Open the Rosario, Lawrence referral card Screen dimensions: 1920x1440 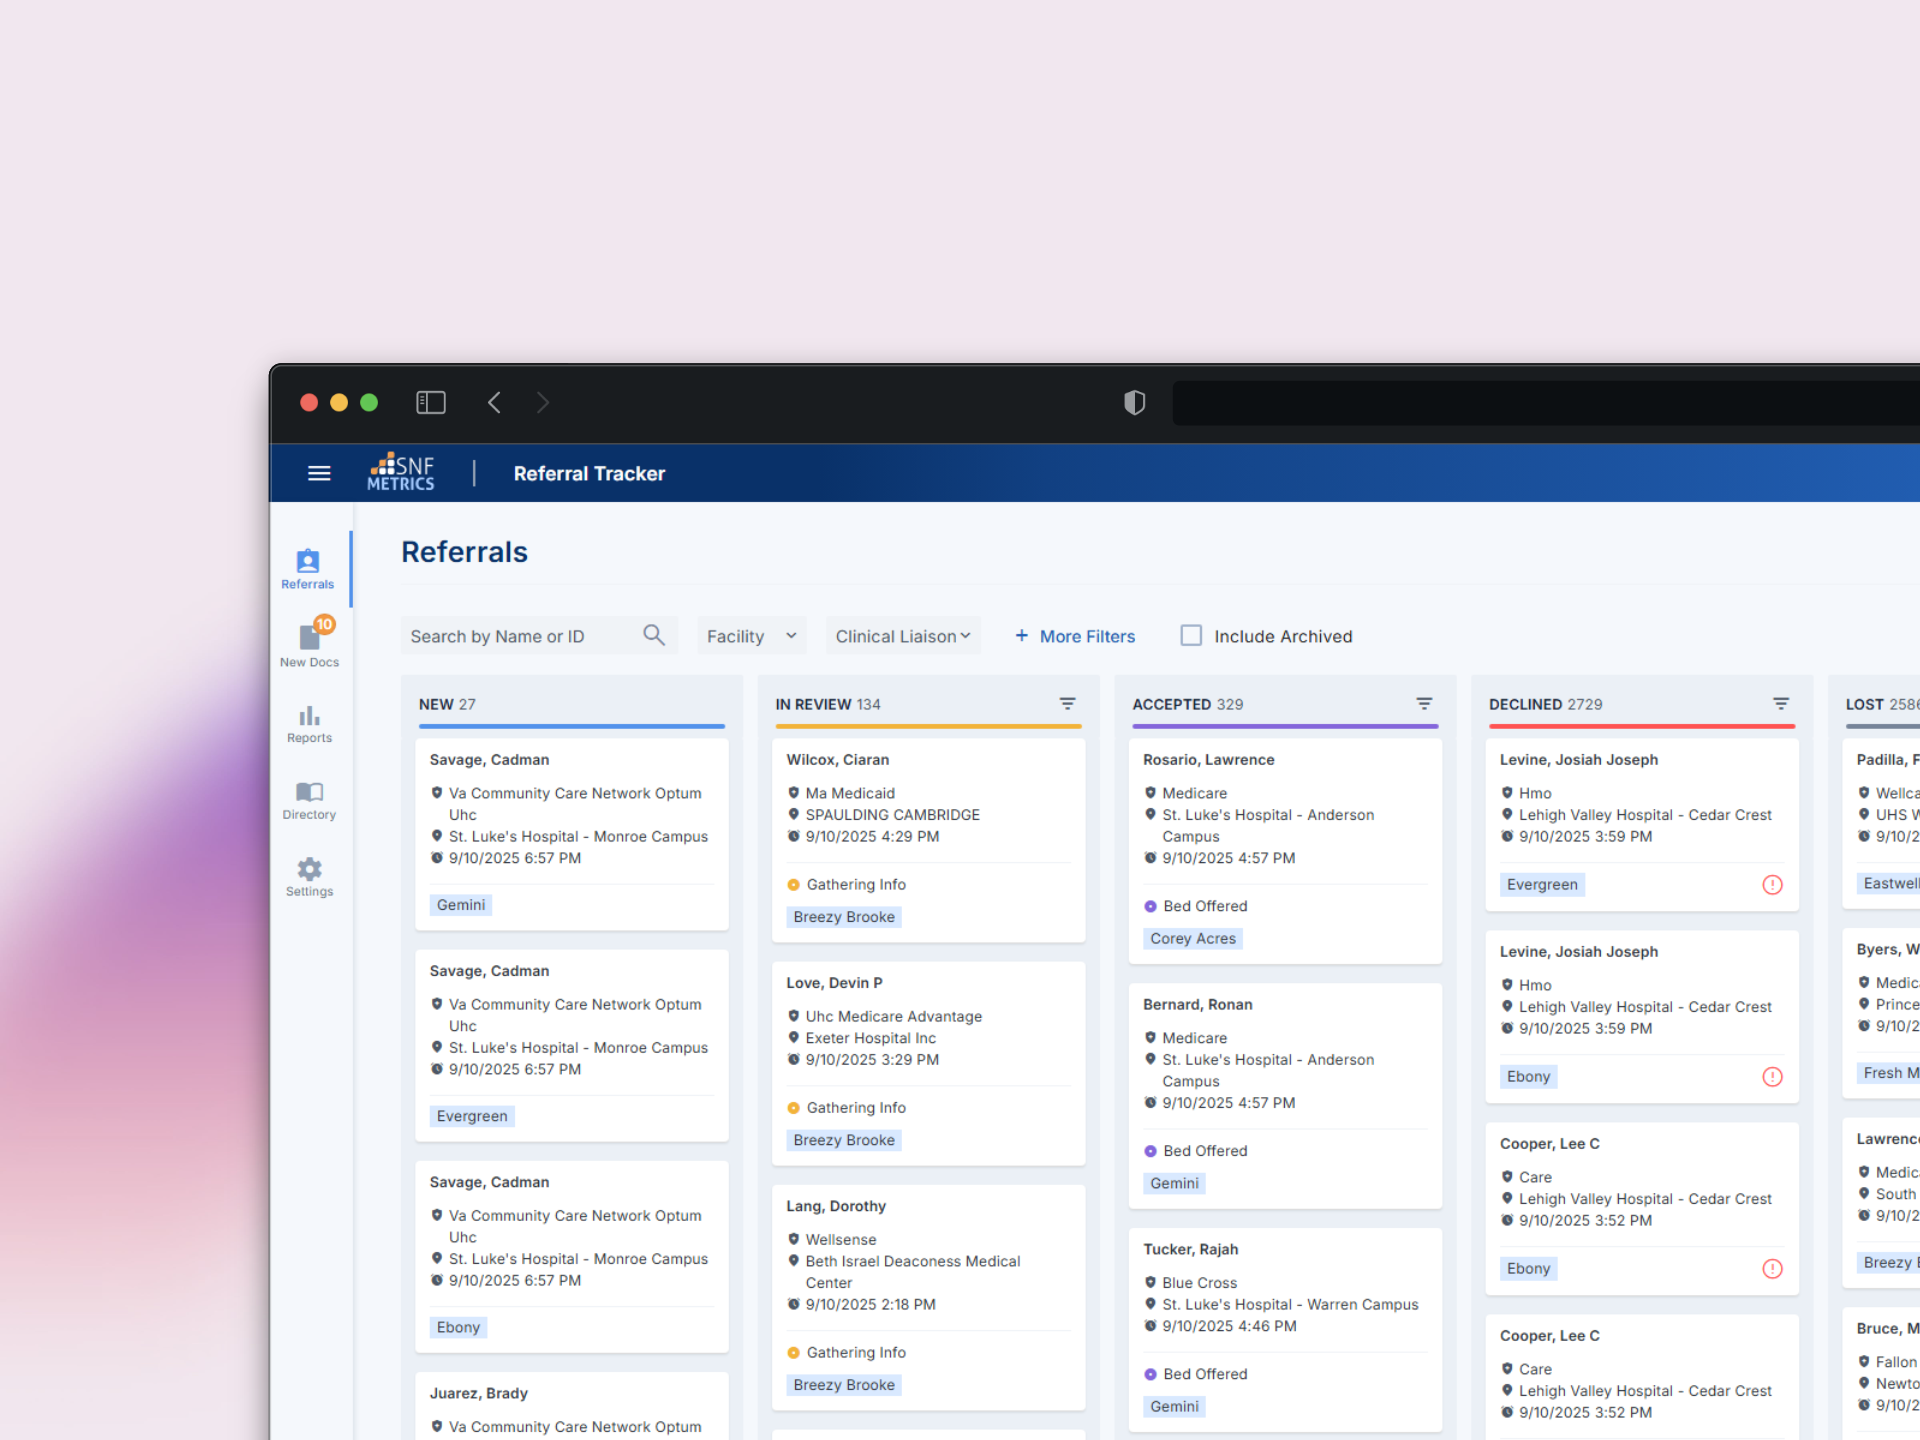(x=1208, y=760)
